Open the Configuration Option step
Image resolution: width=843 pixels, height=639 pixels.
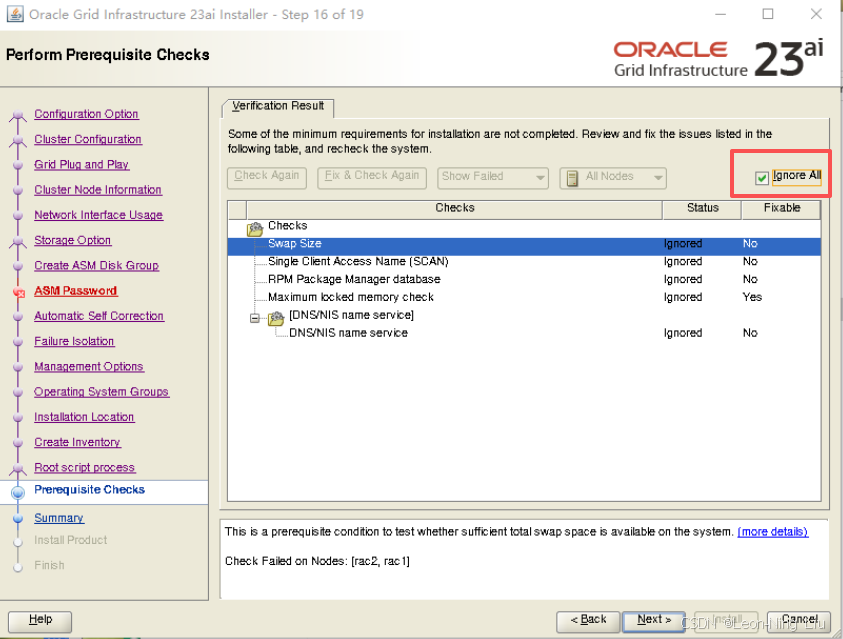point(86,114)
